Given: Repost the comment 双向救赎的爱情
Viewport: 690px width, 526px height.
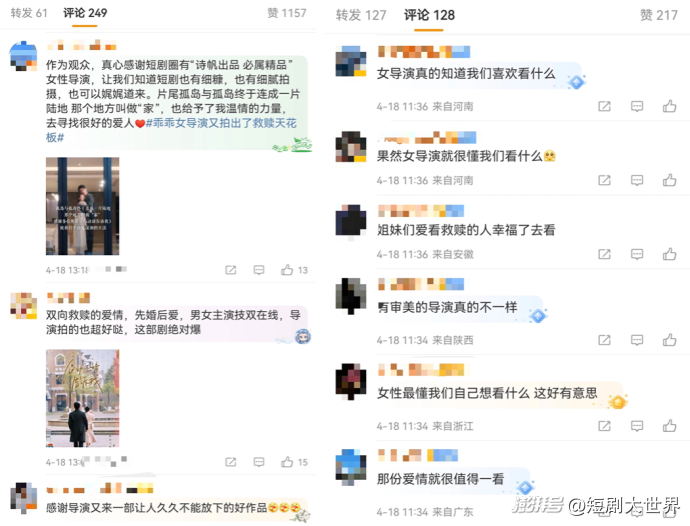Looking at the screenshot, I should [x=231, y=462].
